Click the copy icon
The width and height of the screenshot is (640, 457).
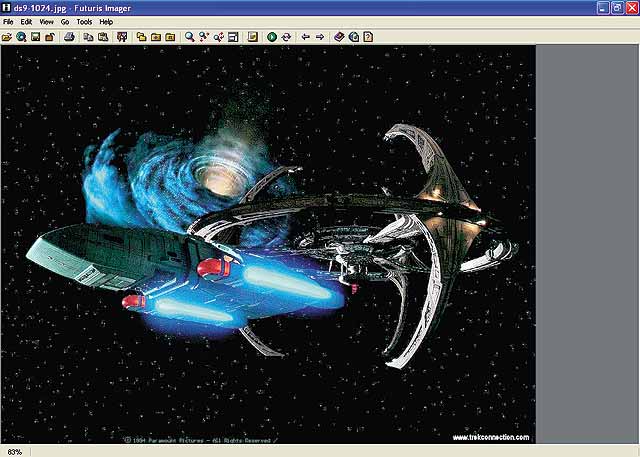88,37
